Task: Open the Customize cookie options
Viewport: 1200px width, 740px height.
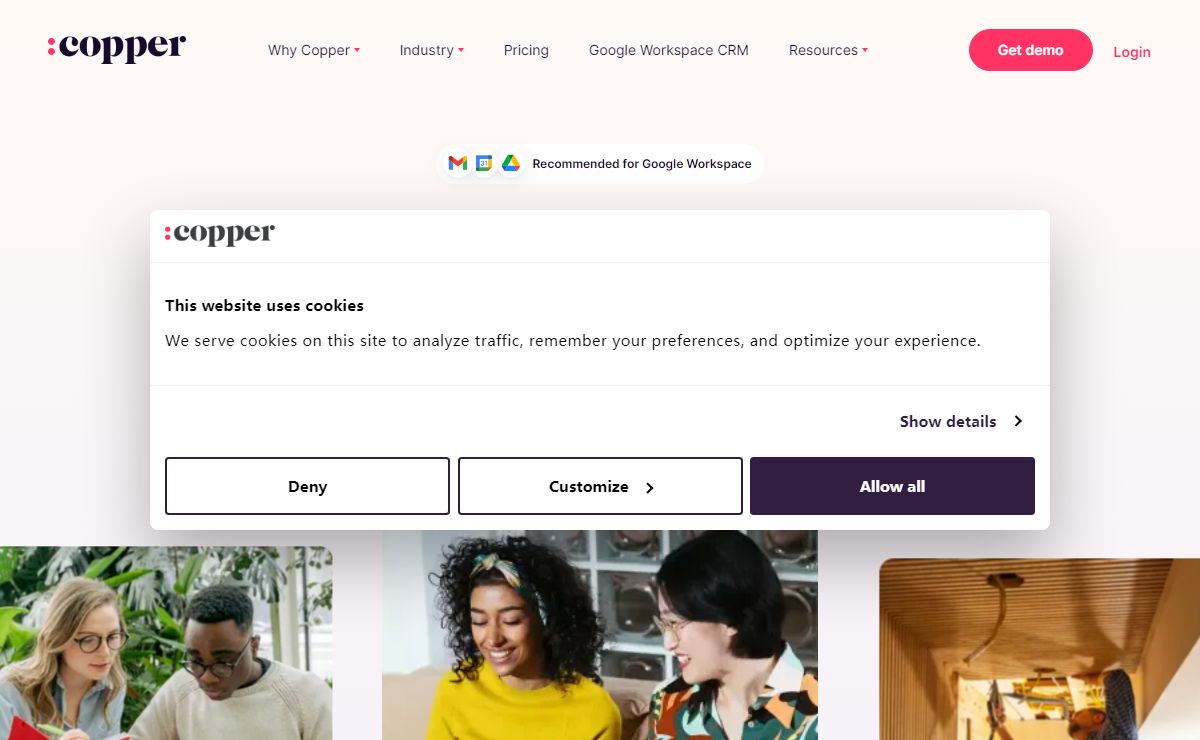Action: click(600, 486)
